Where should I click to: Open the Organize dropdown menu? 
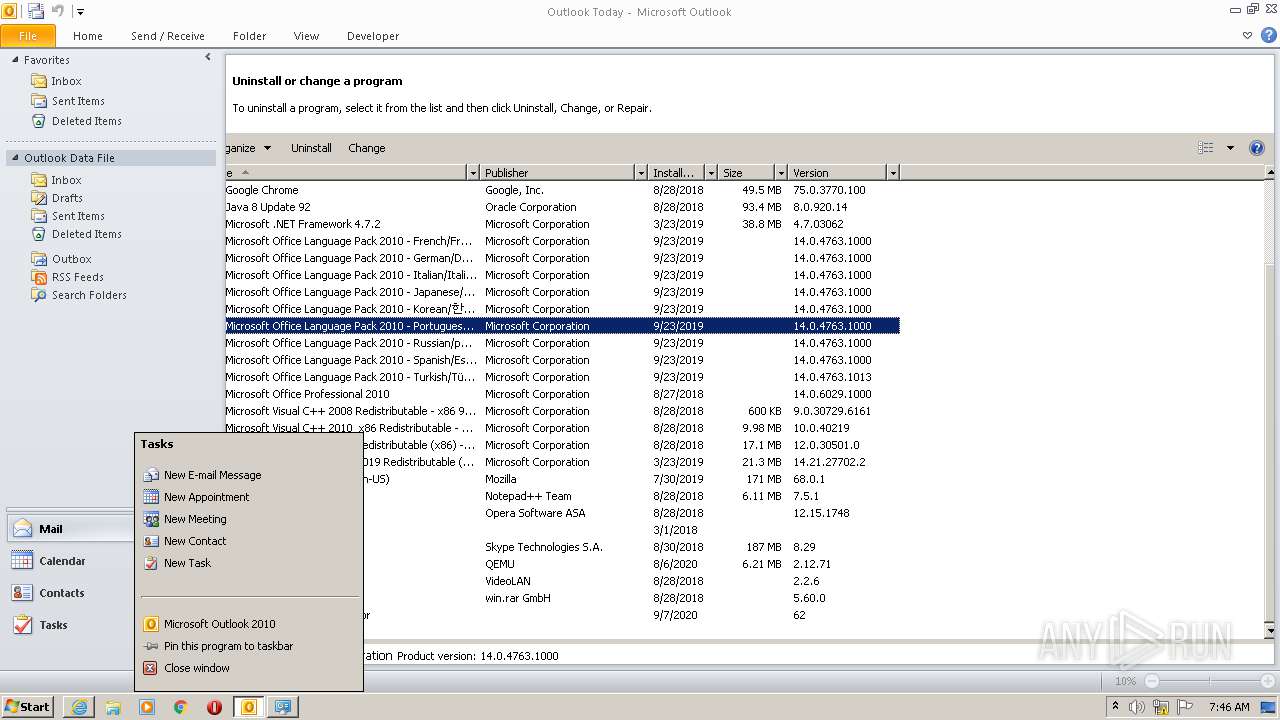pos(249,148)
